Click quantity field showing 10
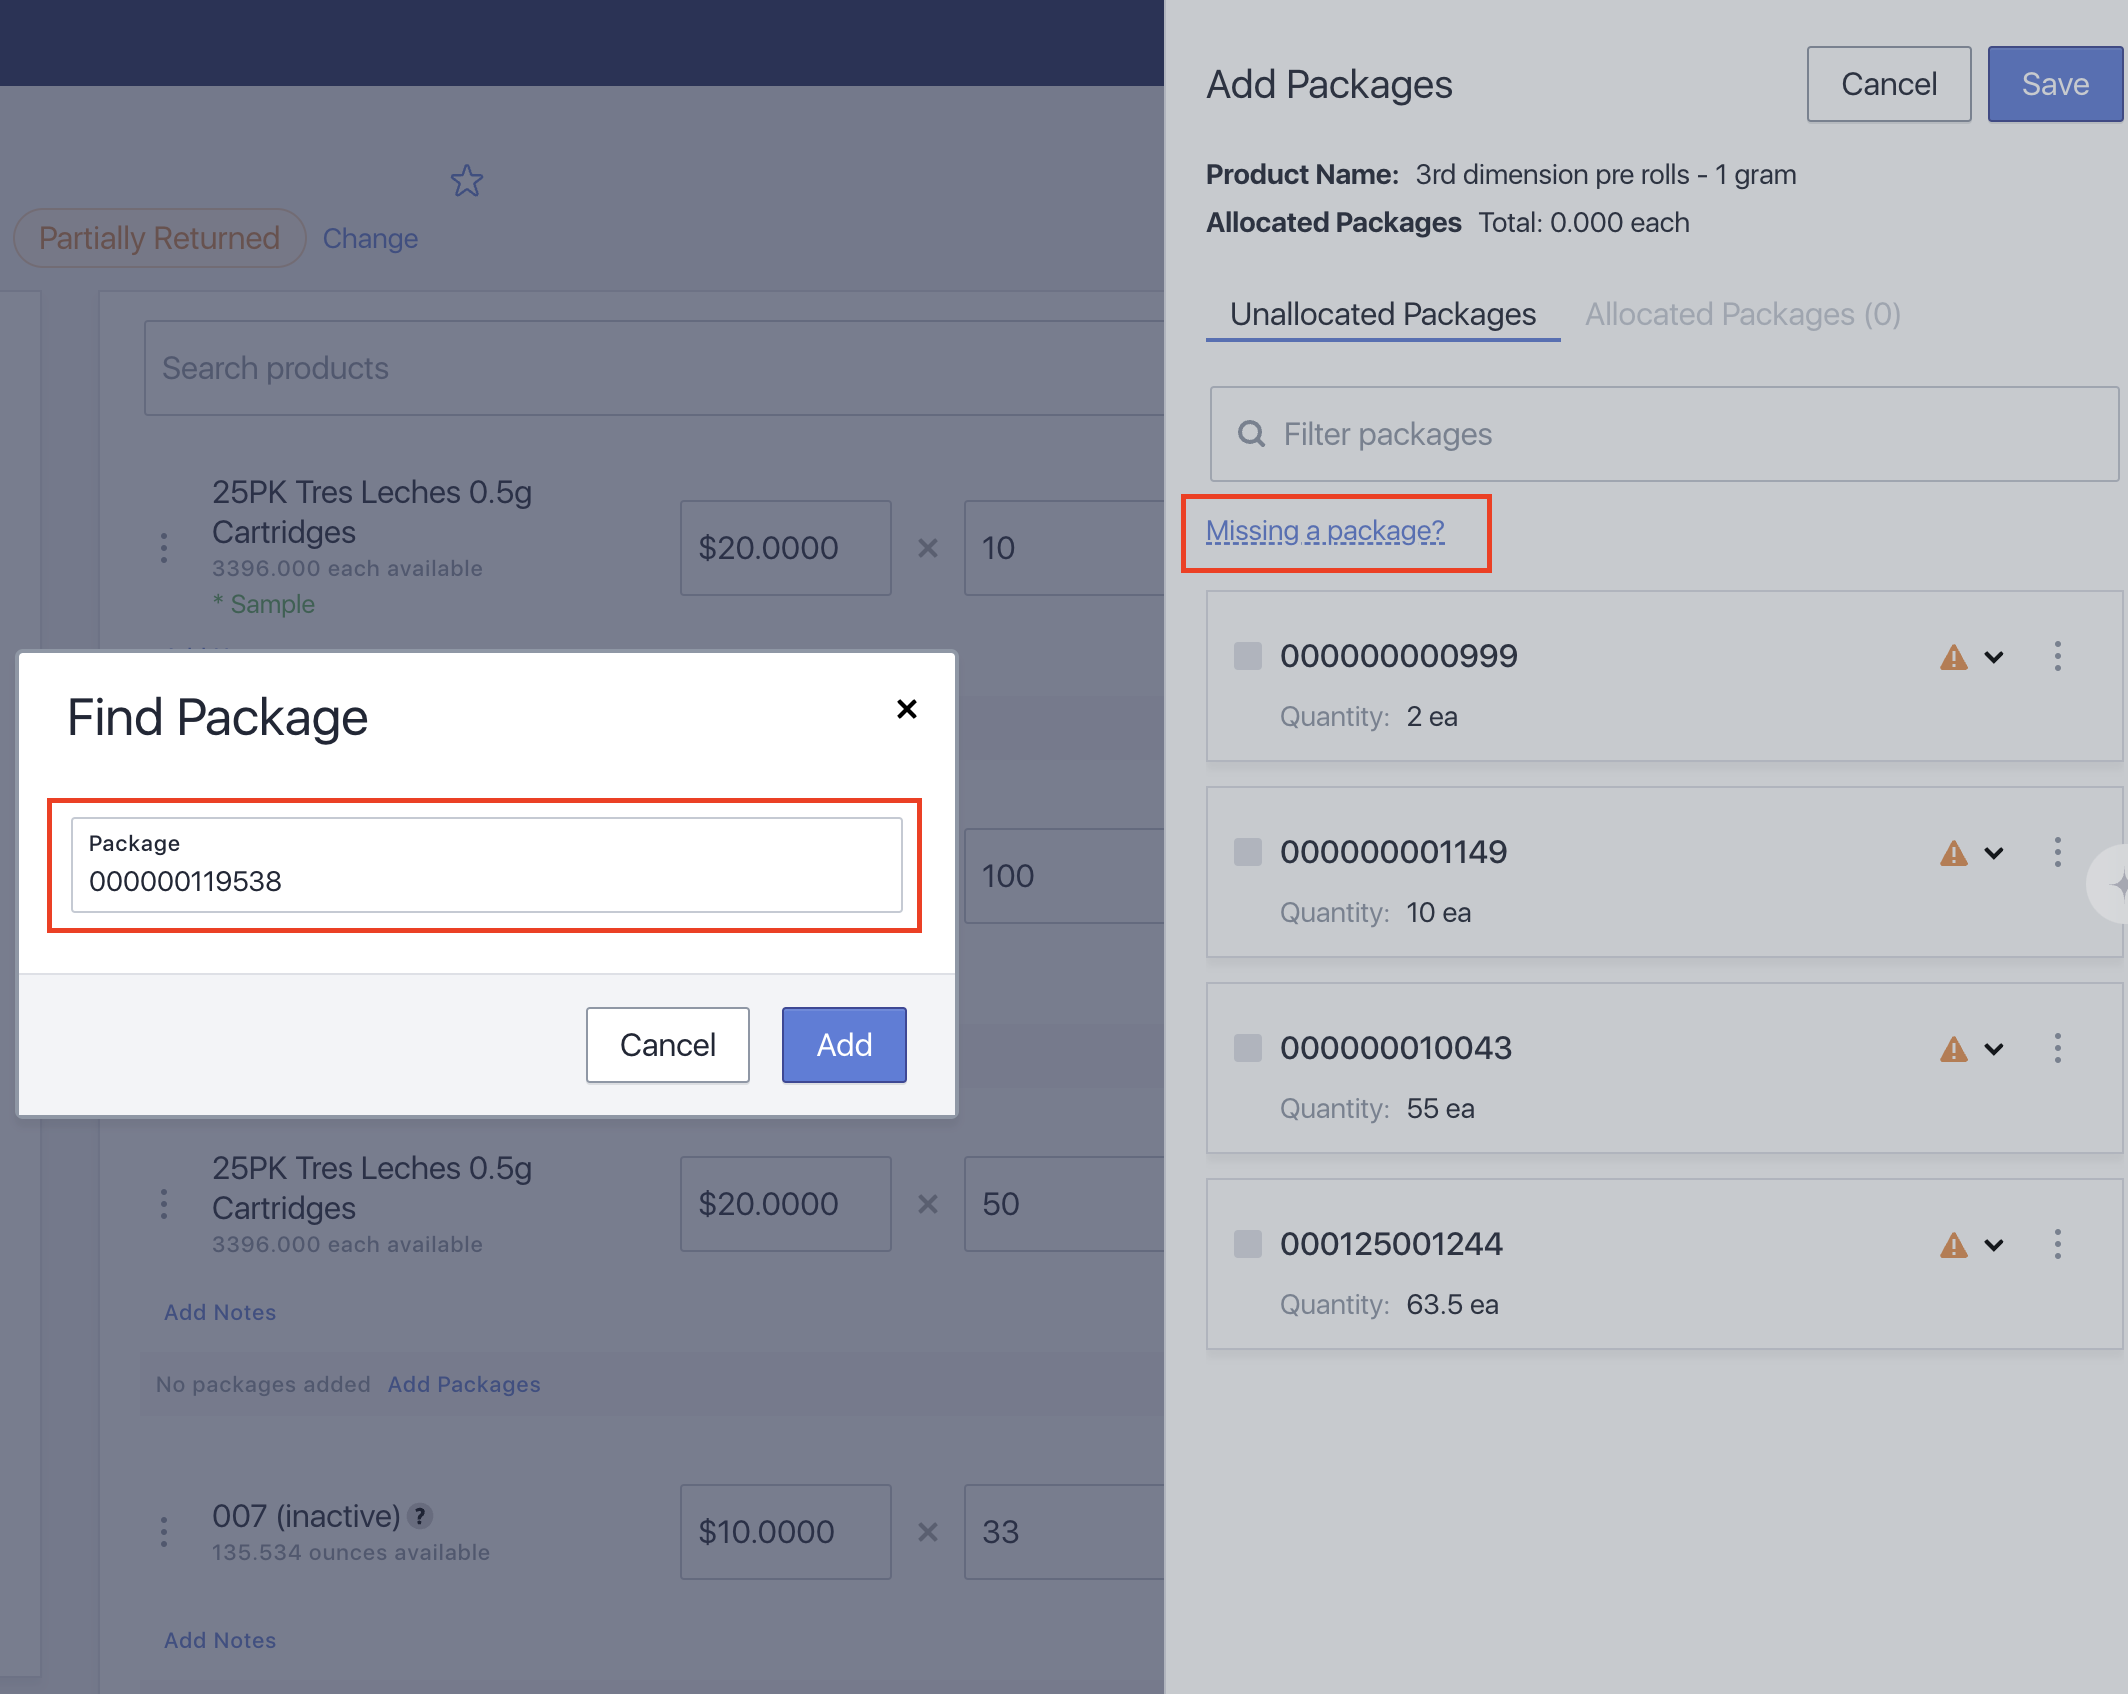This screenshot has width=2128, height=1694. (x=1064, y=548)
